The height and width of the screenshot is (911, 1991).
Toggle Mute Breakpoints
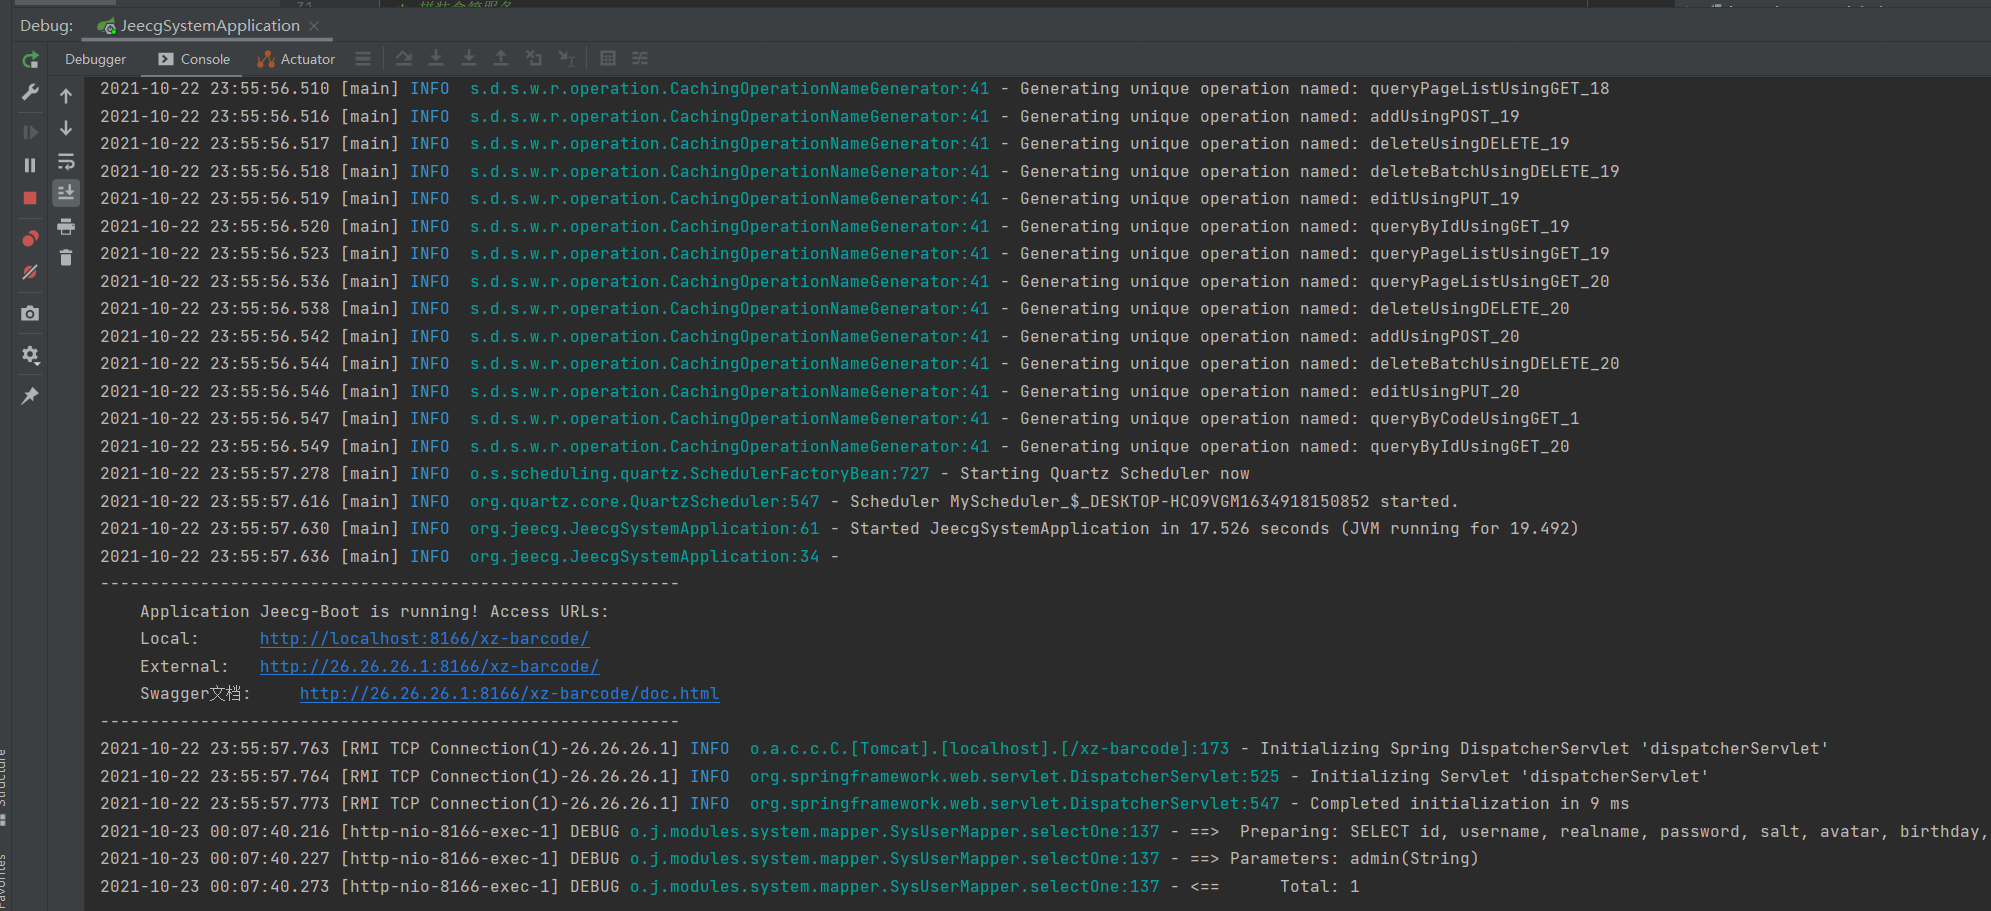pyautogui.click(x=30, y=272)
